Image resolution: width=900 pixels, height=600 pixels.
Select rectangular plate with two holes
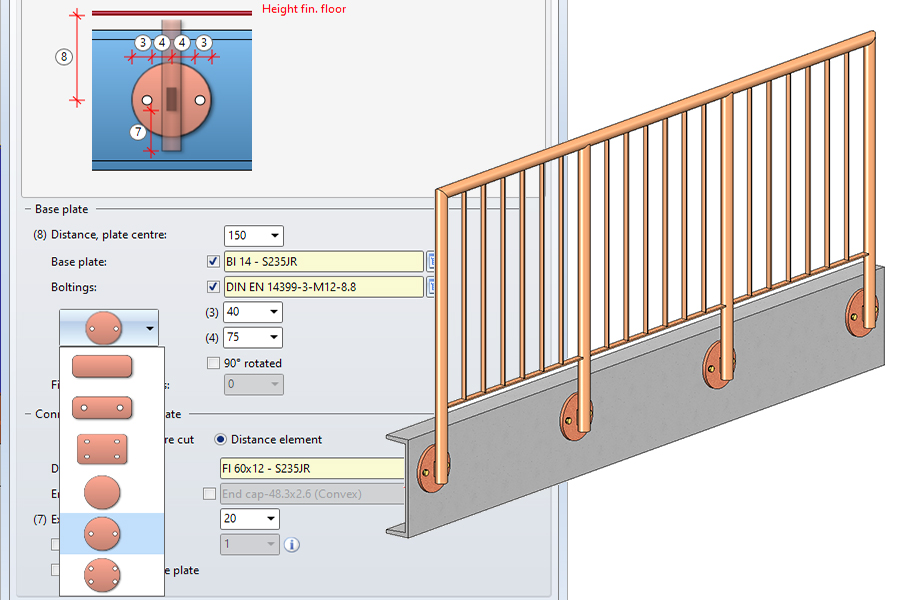click(x=103, y=408)
